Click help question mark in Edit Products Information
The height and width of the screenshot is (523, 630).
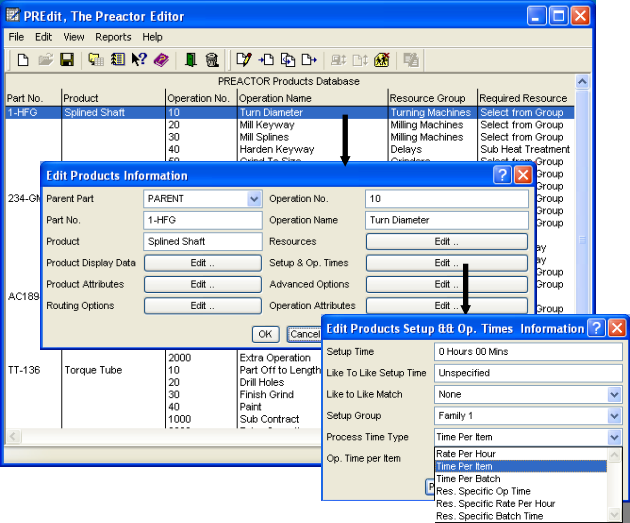502,175
